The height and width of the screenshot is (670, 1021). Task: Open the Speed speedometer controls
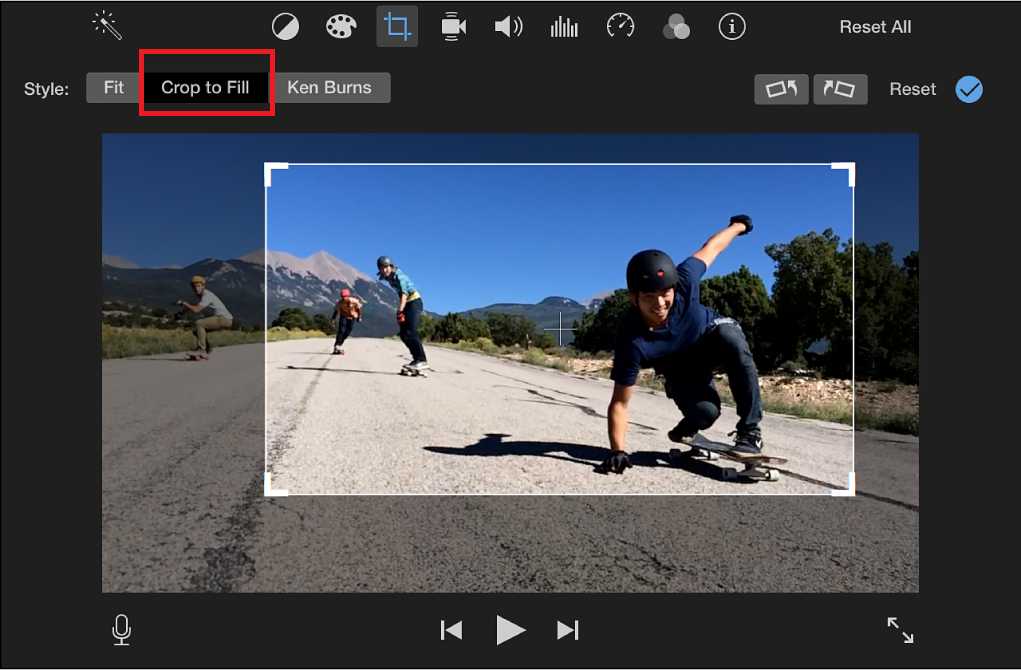pos(620,27)
